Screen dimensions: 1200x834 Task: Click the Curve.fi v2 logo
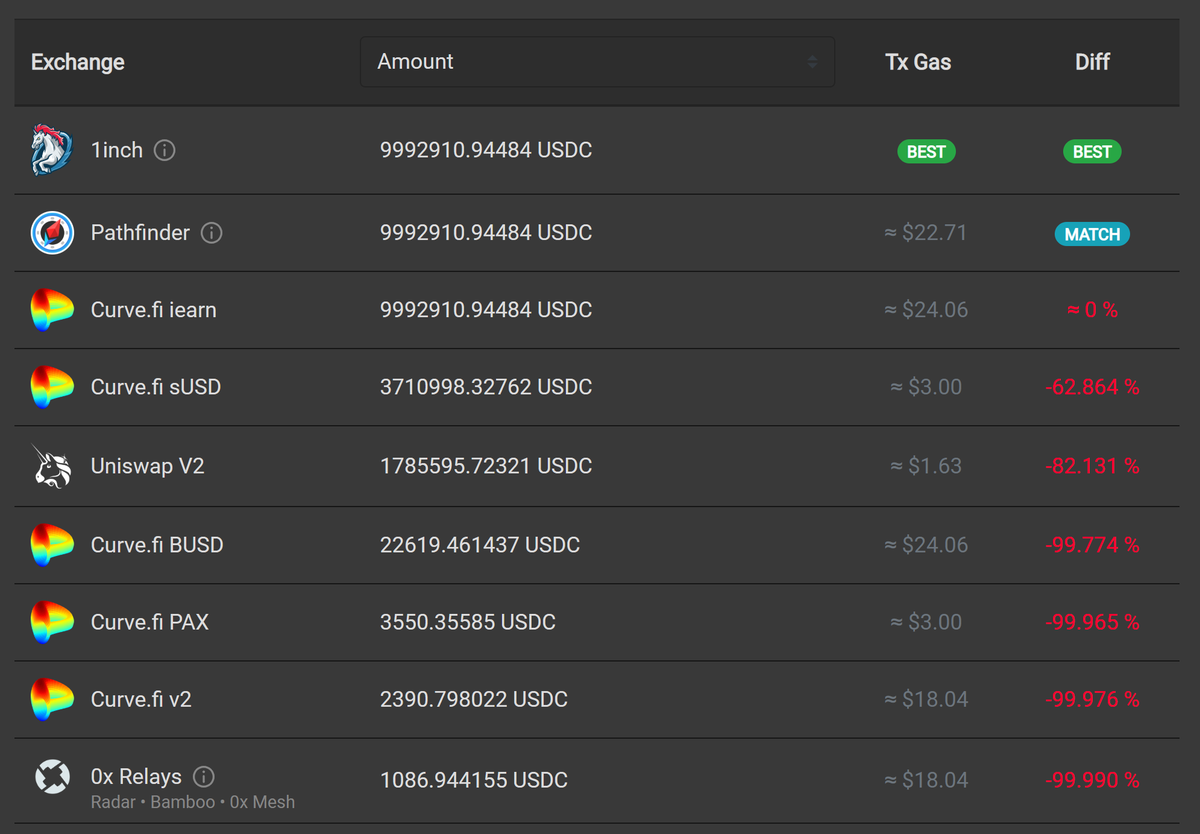[52, 699]
